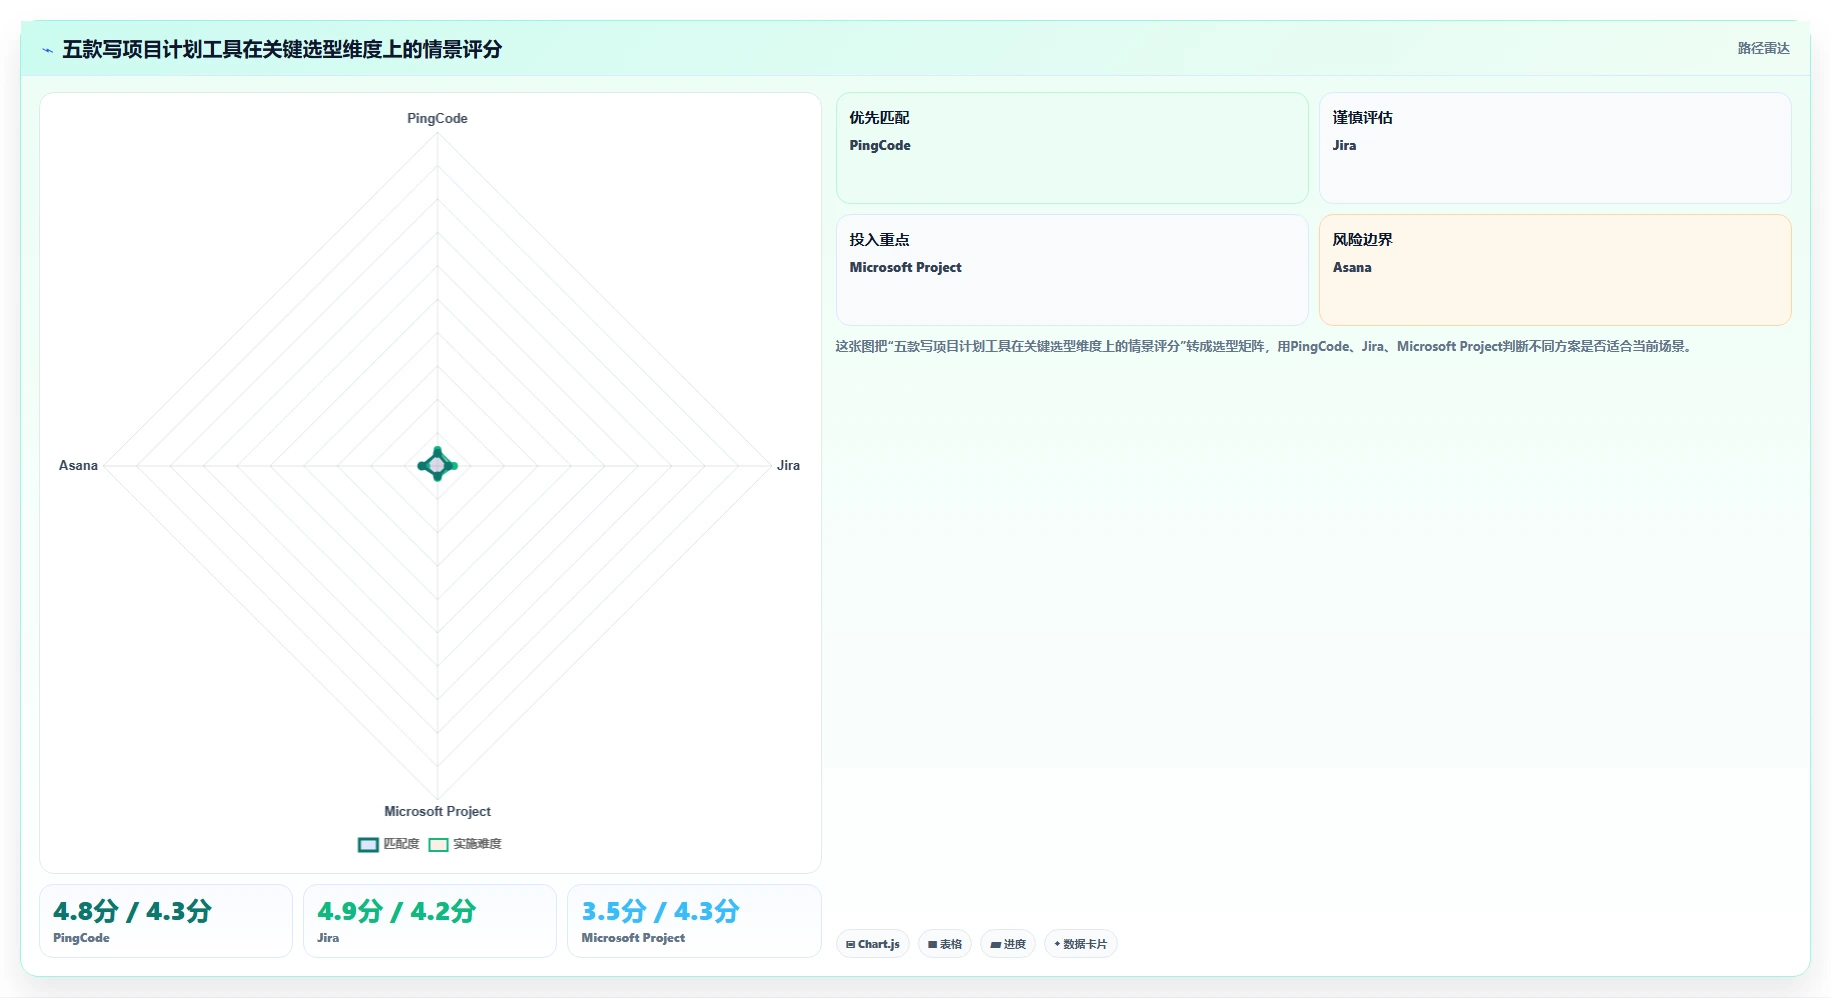Select the 进度 tag chip
The height and width of the screenshot is (998, 1831).
1008,944
